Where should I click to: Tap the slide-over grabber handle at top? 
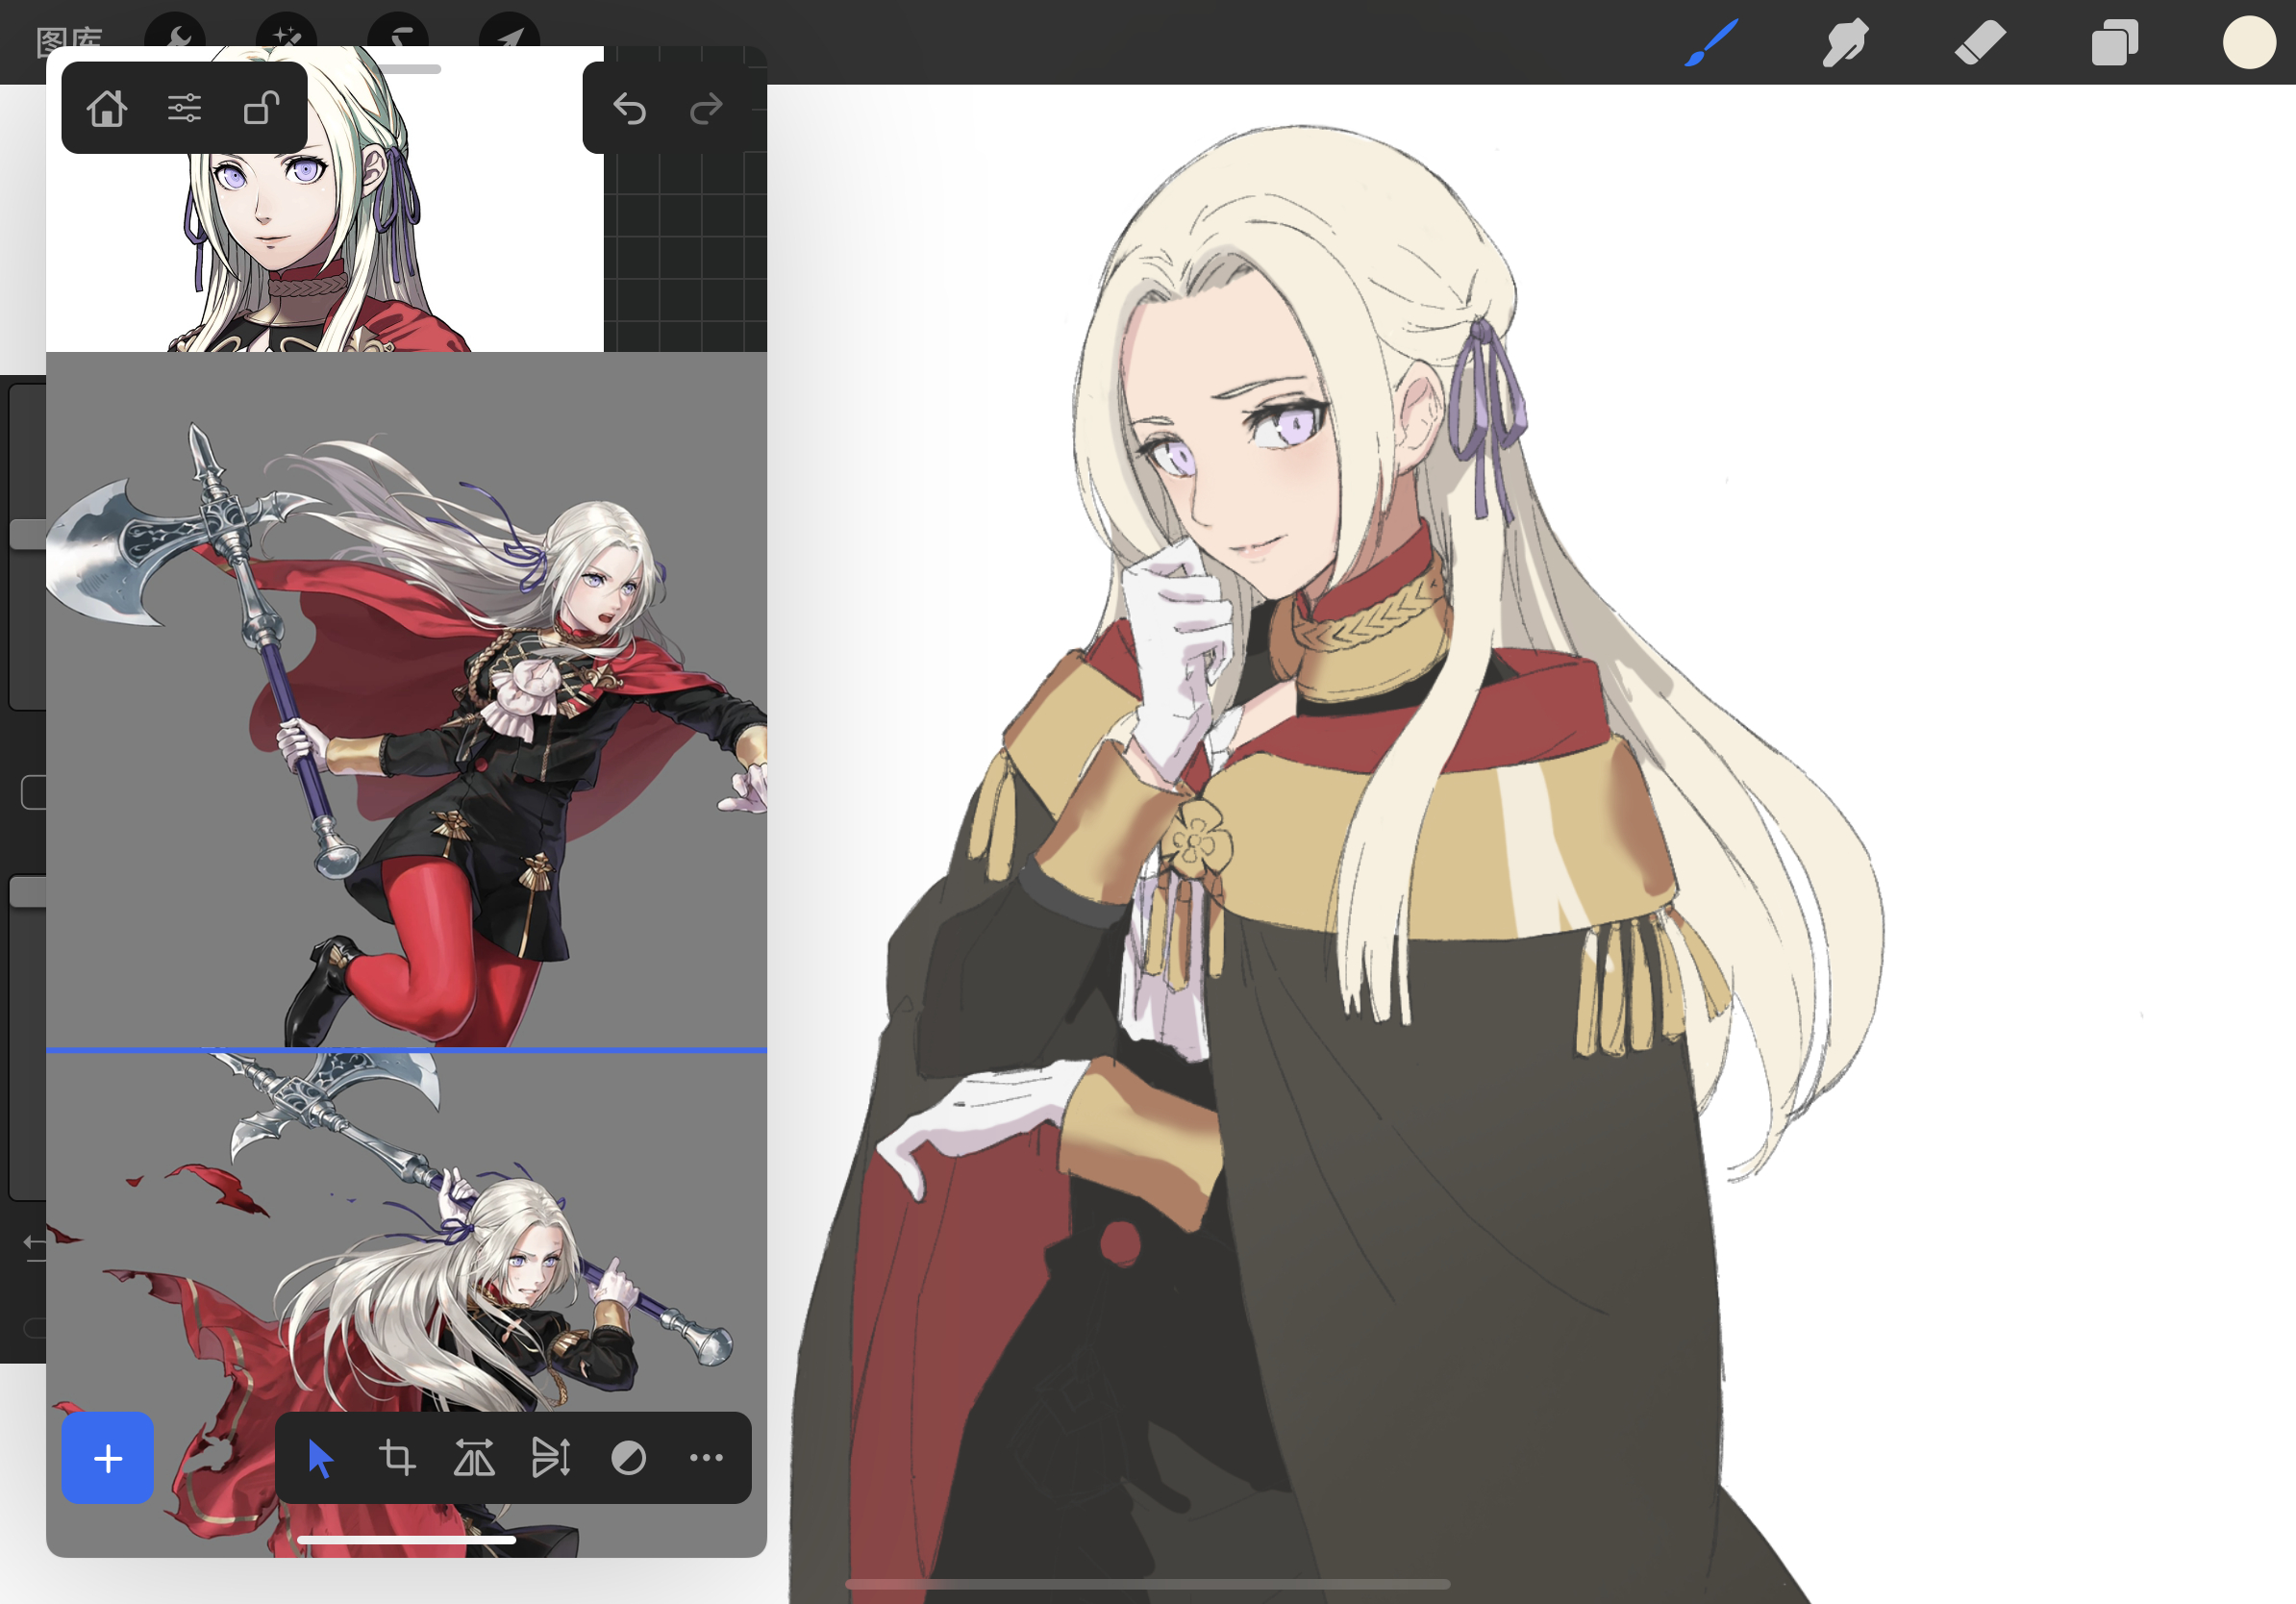tap(406, 69)
